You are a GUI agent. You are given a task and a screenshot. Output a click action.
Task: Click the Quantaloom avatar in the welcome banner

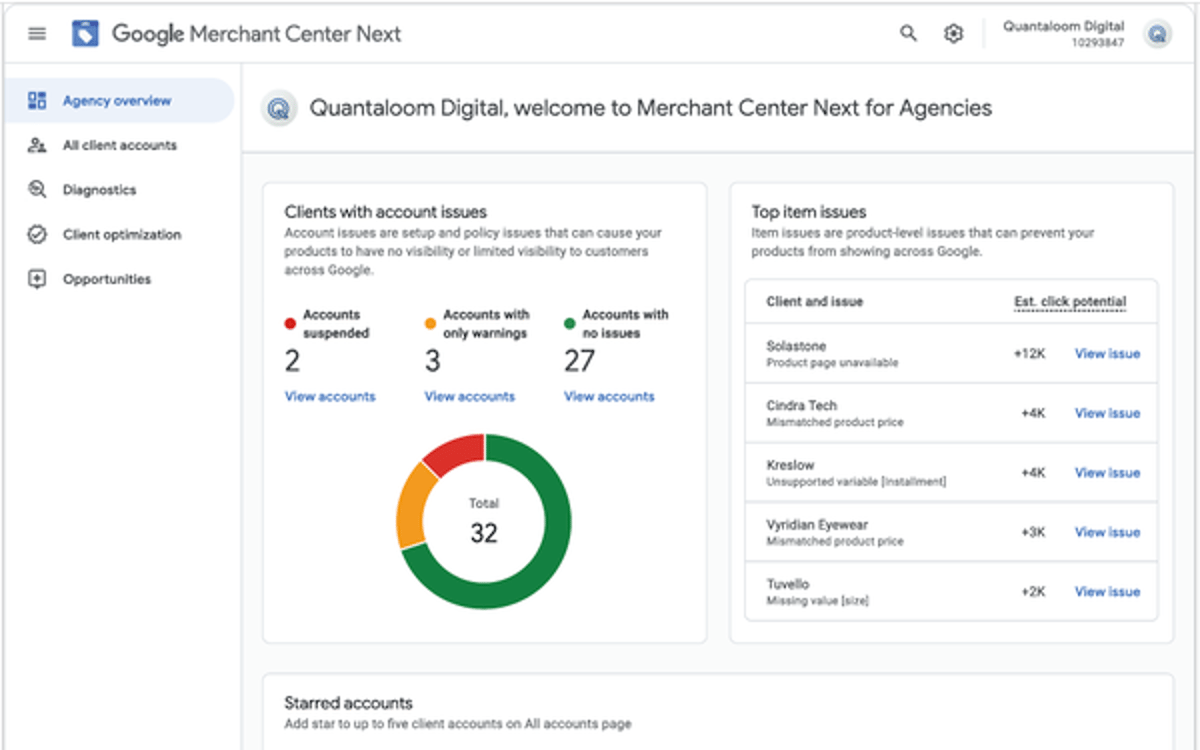(278, 107)
